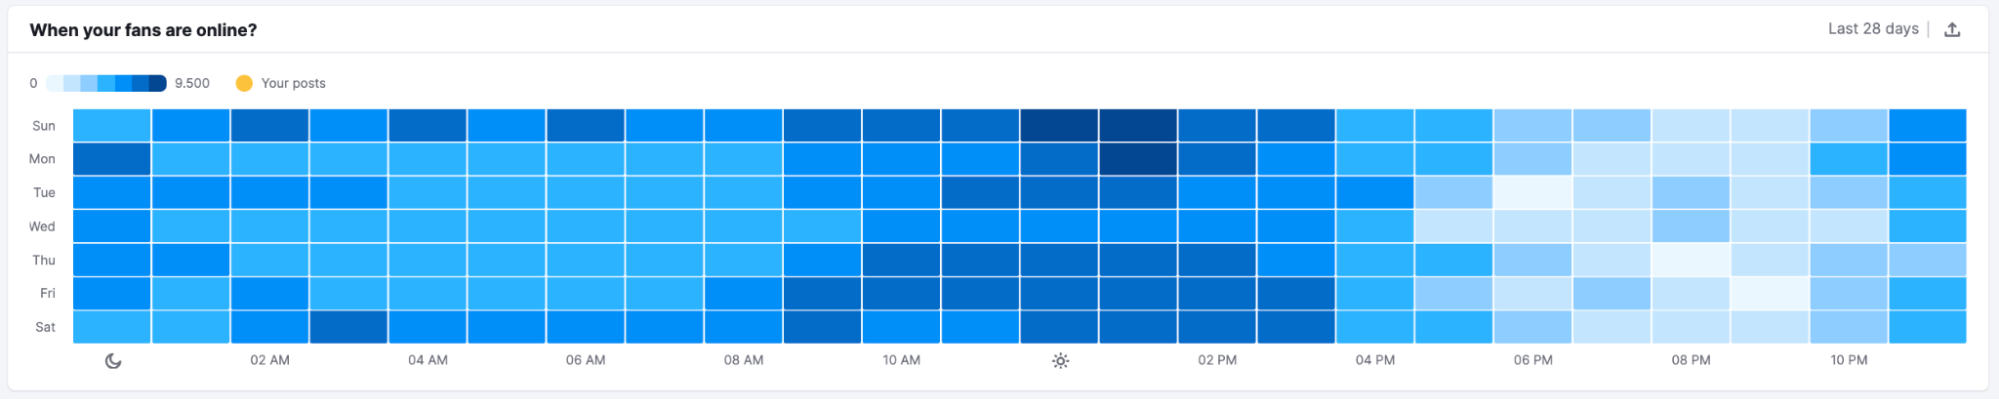Select the Sunday noon dark cell

pyautogui.click(x=1059, y=125)
